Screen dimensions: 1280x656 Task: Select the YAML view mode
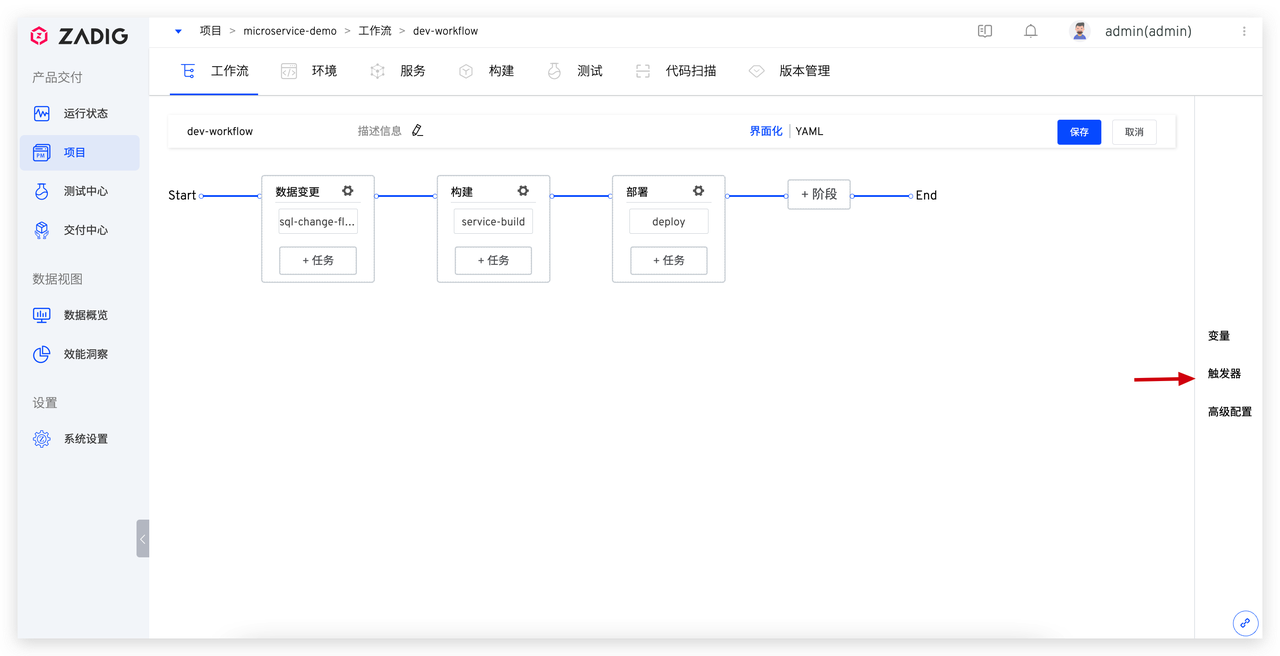pyautogui.click(x=809, y=131)
